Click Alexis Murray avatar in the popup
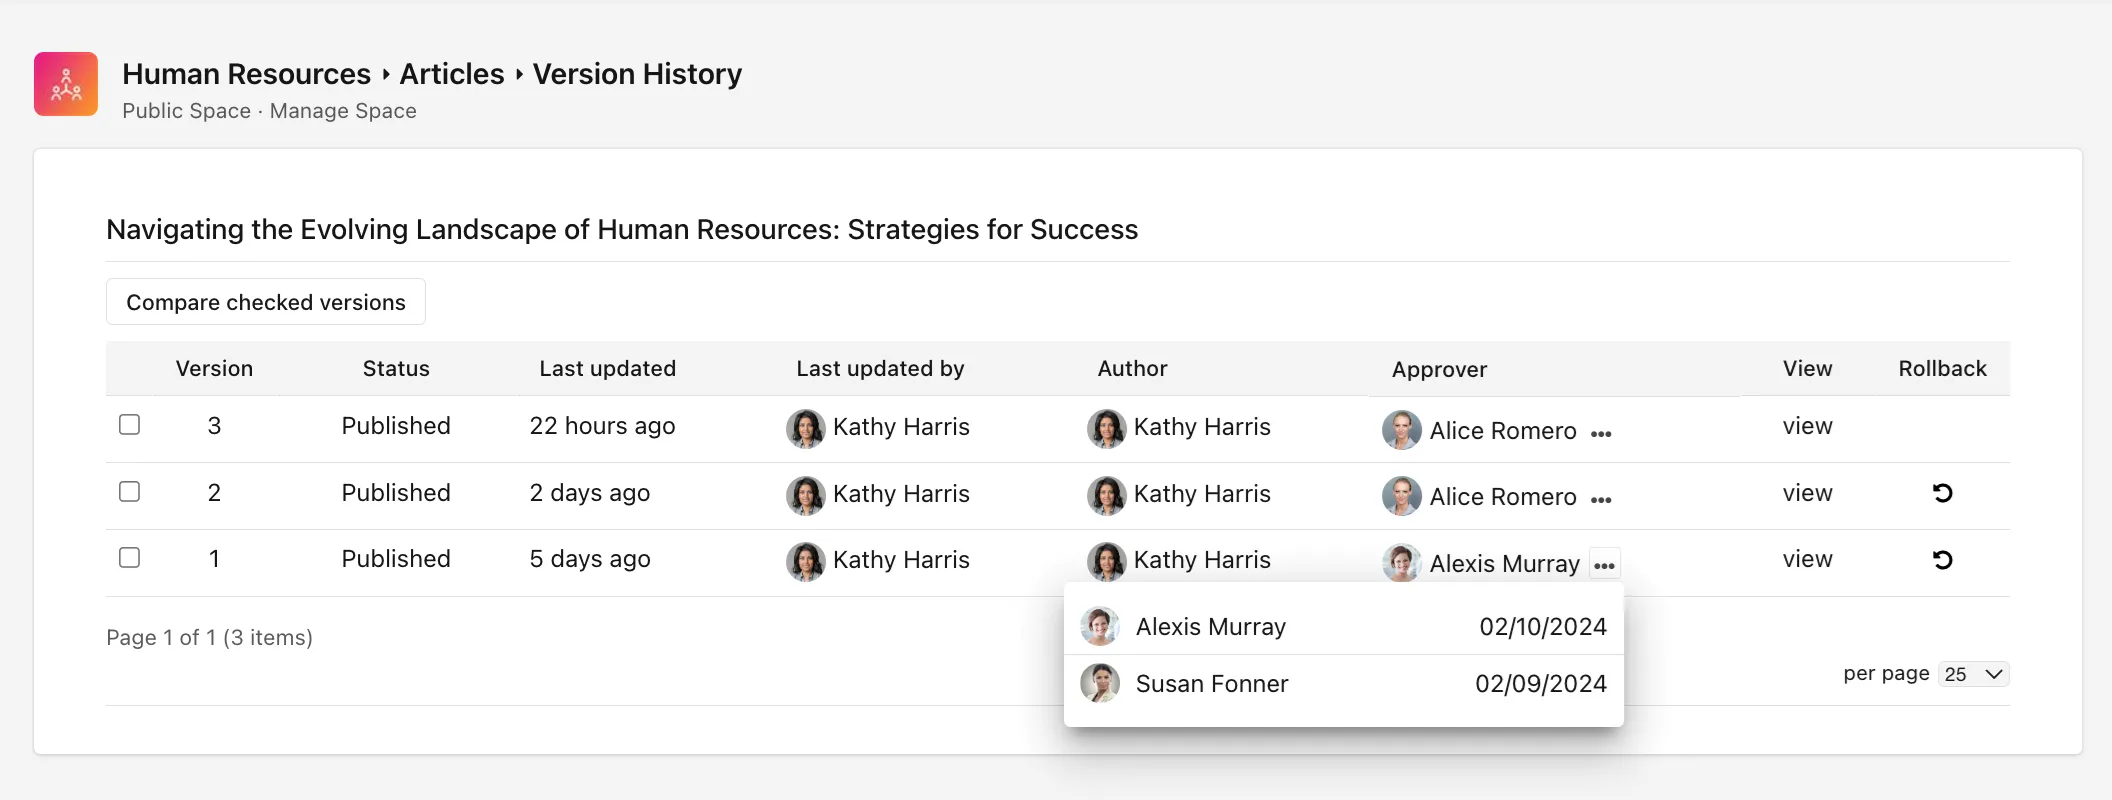 tap(1100, 627)
